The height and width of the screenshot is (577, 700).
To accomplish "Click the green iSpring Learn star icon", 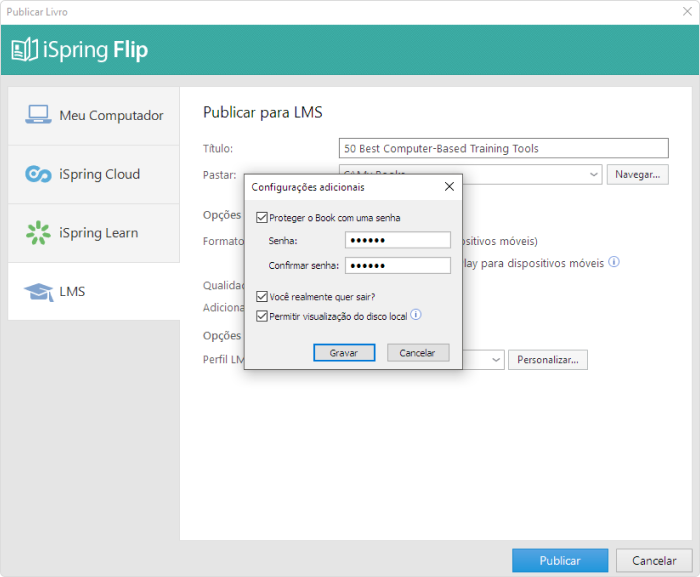I will coord(38,233).
